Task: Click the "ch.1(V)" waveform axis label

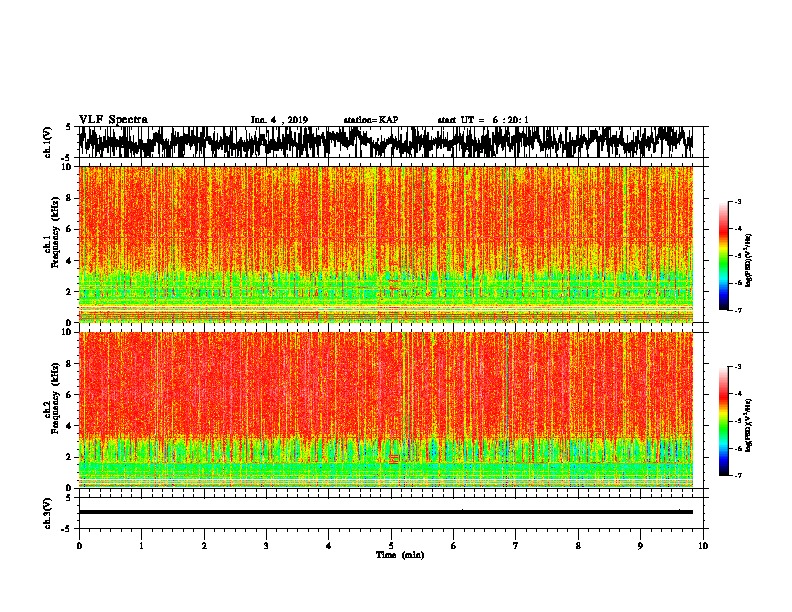Action: (47, 142)
